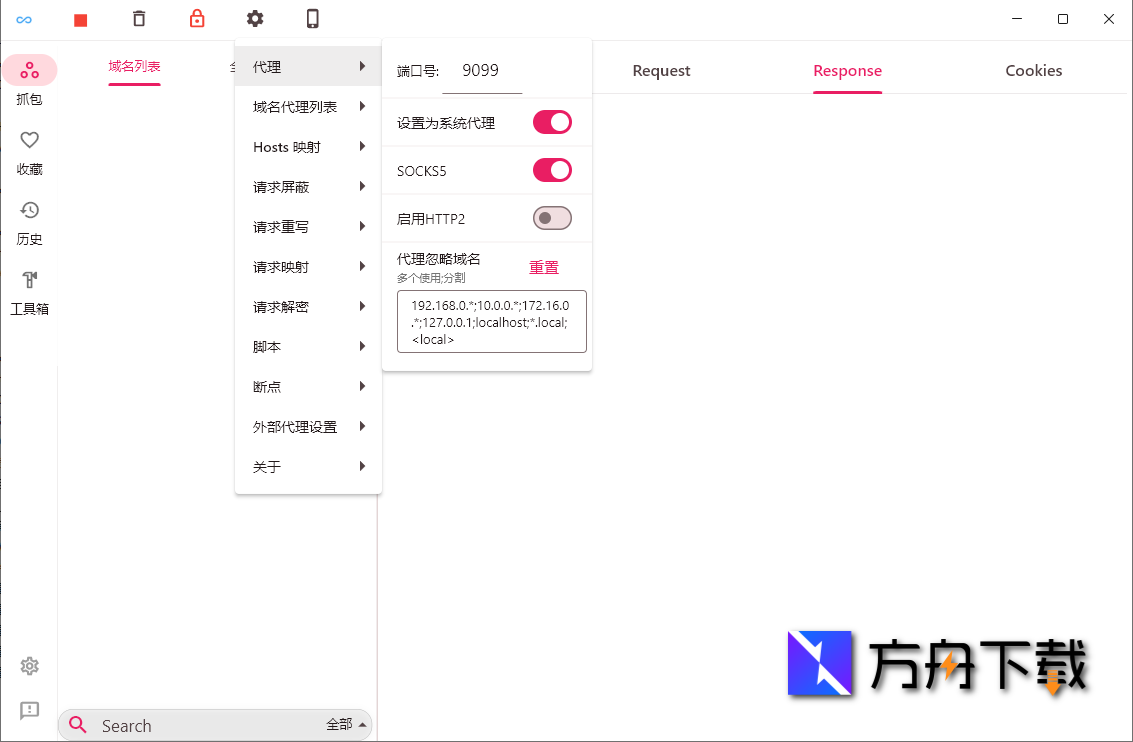Click the mobile device connection icon
1133x742 pixels.
coord(311,19)
